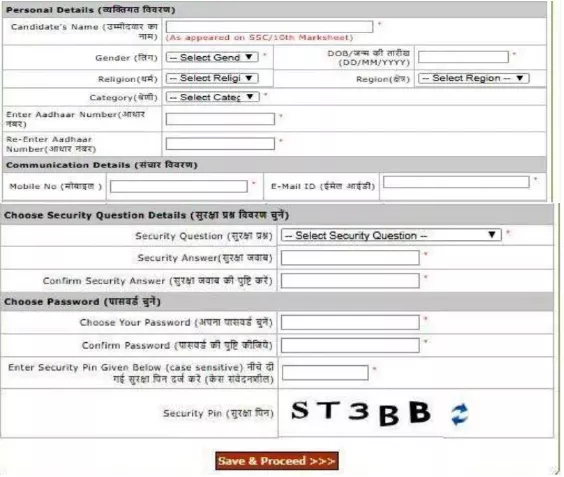Click the Gender label text
This screenshot has height=477, width=564.
pos(126,58)
